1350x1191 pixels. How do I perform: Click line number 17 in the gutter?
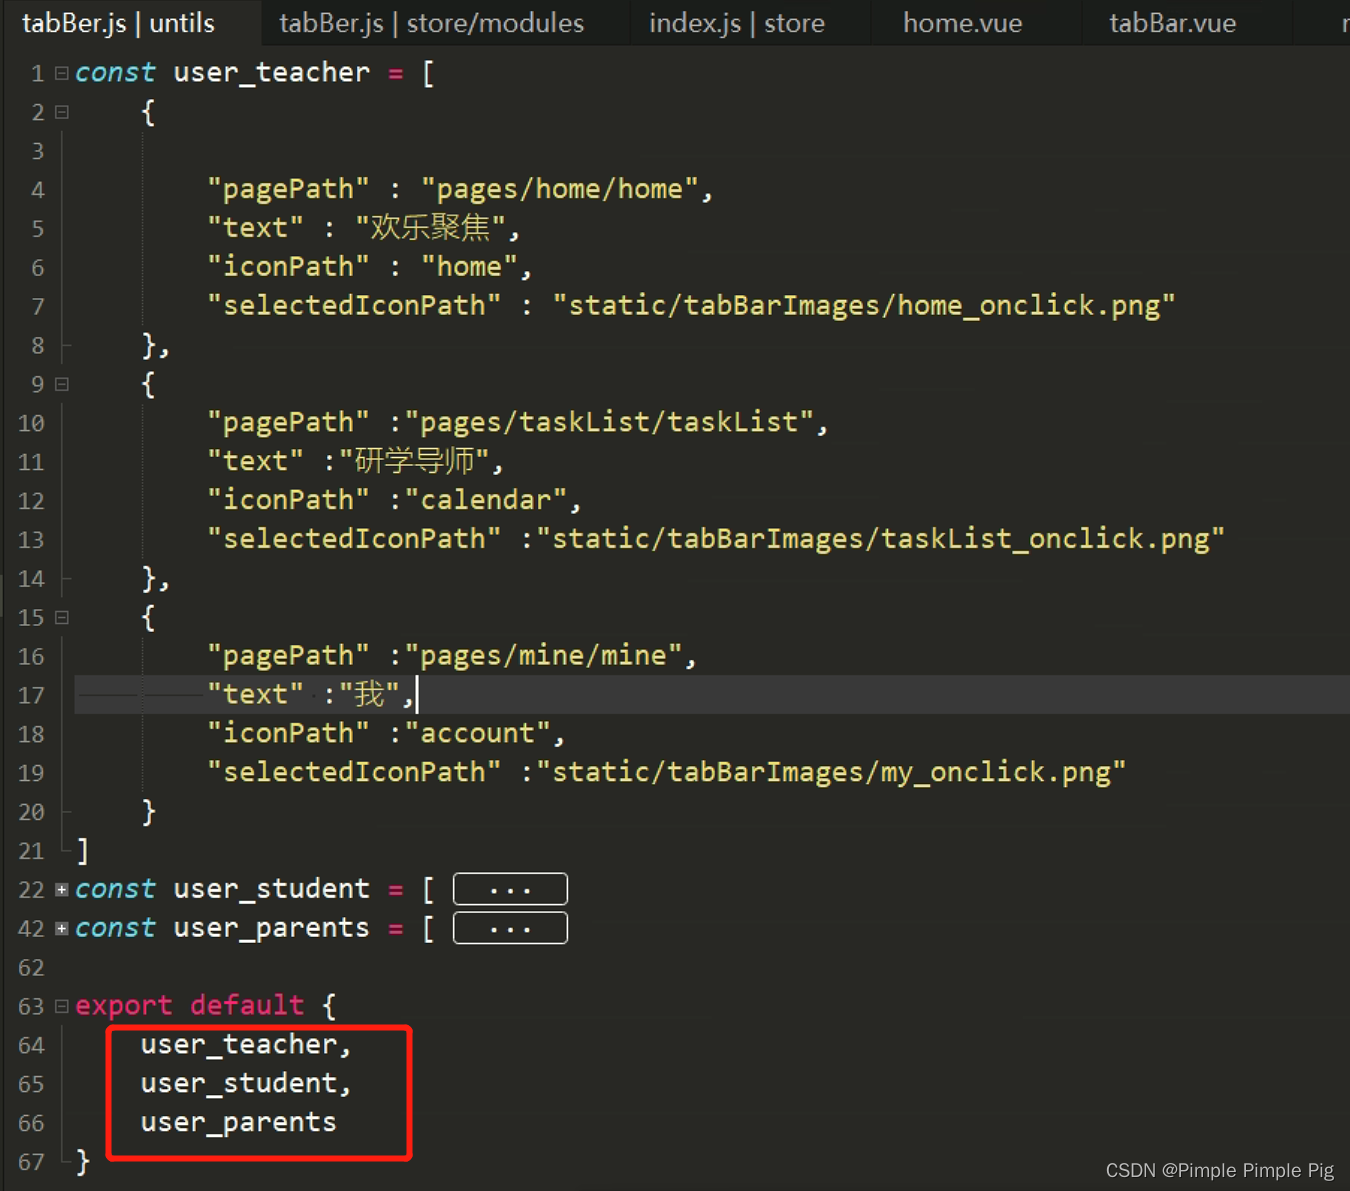(x=31, y=695)
